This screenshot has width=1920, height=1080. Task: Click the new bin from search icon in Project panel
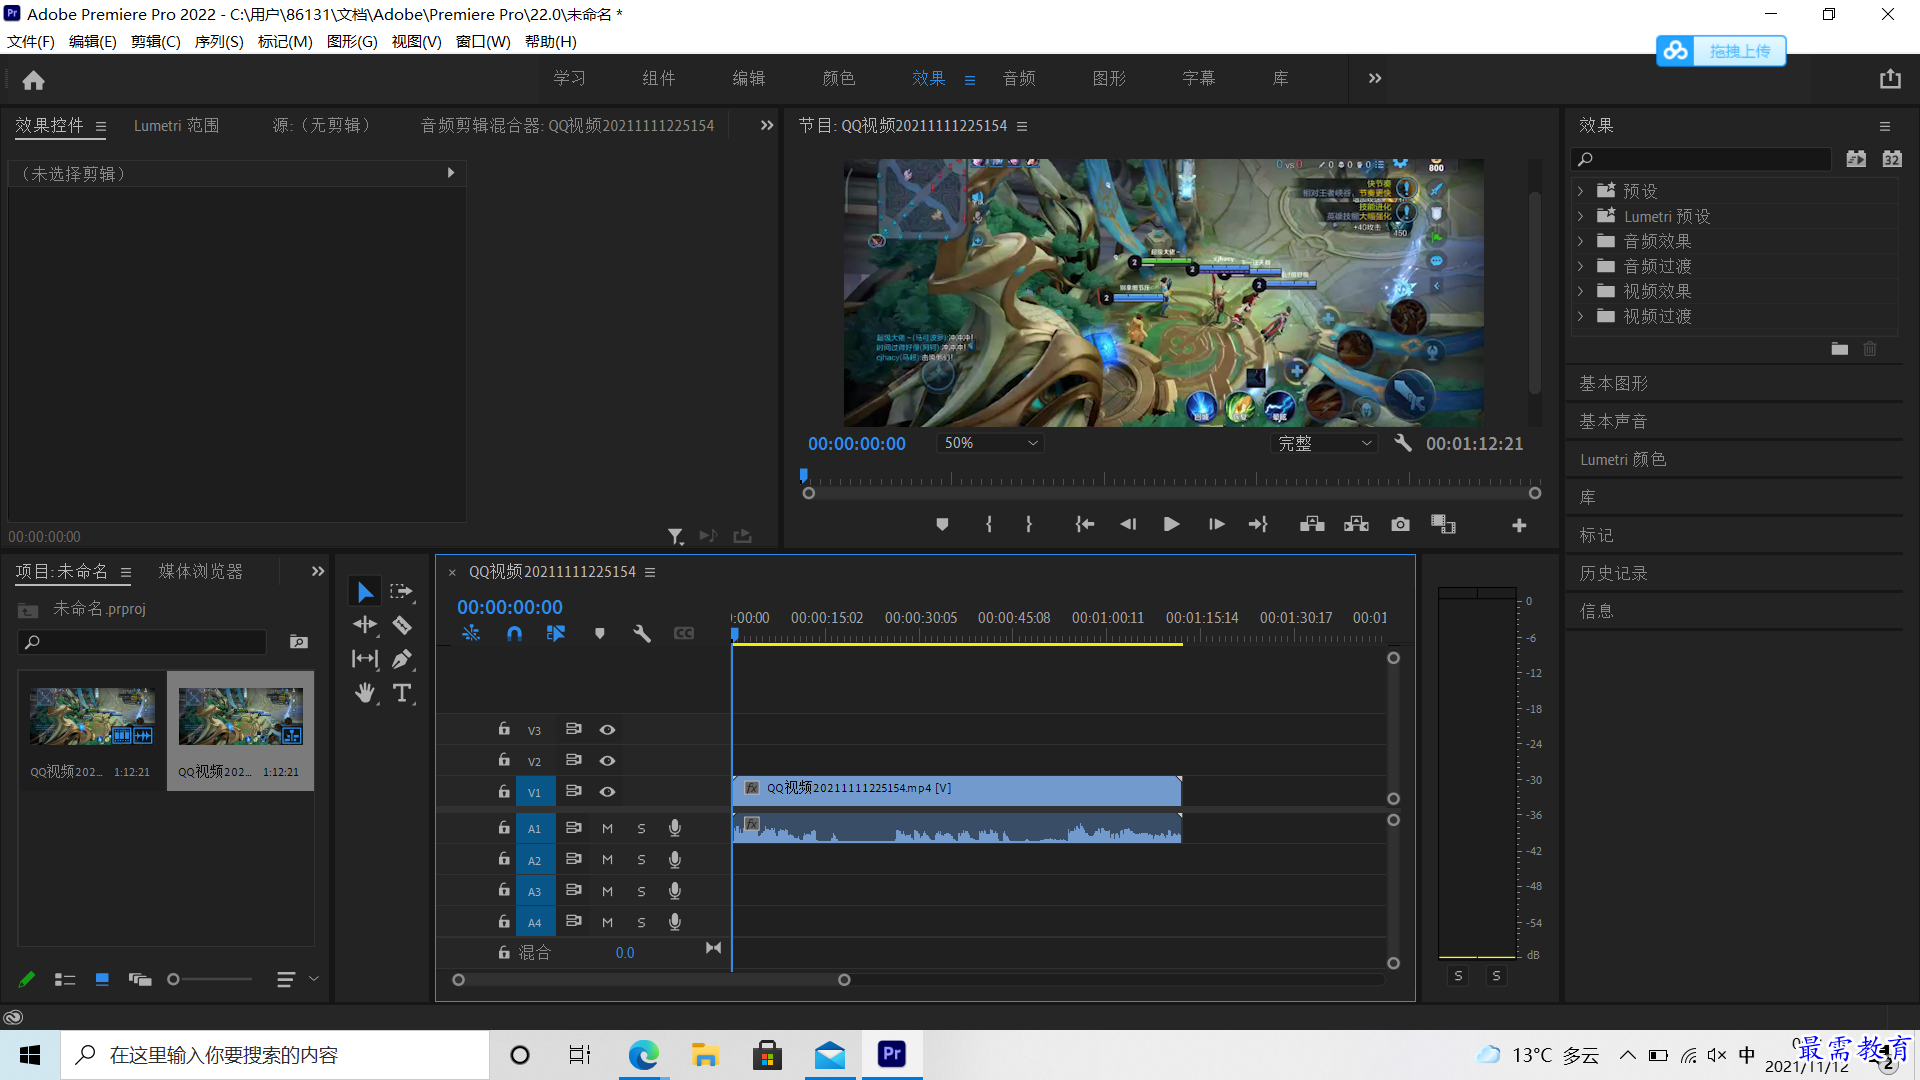coord(299,641)
